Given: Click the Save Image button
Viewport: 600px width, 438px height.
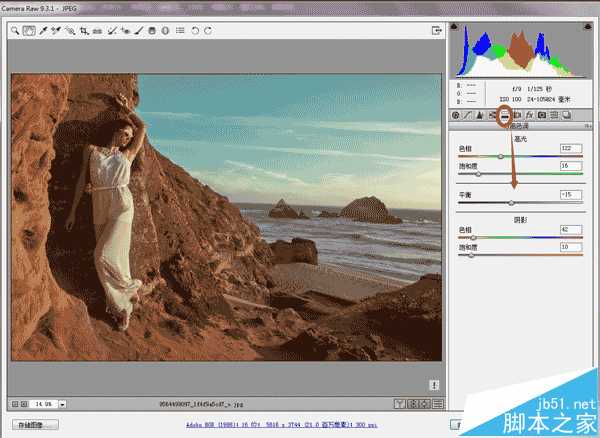Looking at the screenshot, I should click(x=34, y=425).
